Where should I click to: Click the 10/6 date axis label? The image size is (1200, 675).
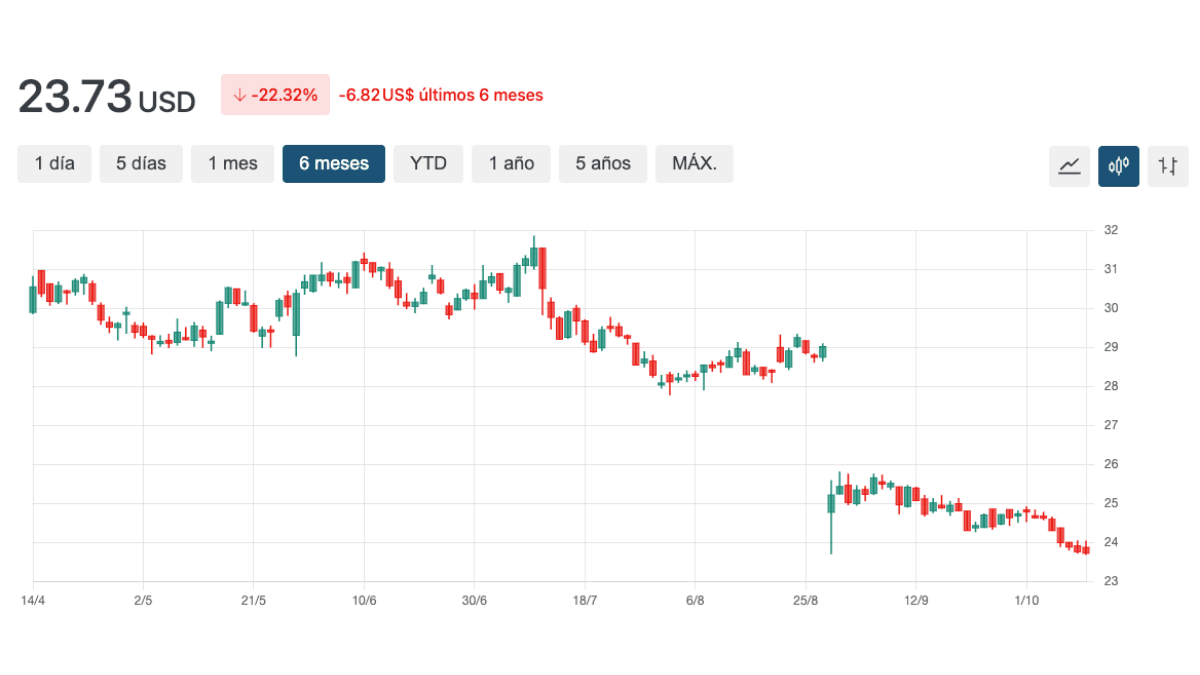[x=366, y=601]
